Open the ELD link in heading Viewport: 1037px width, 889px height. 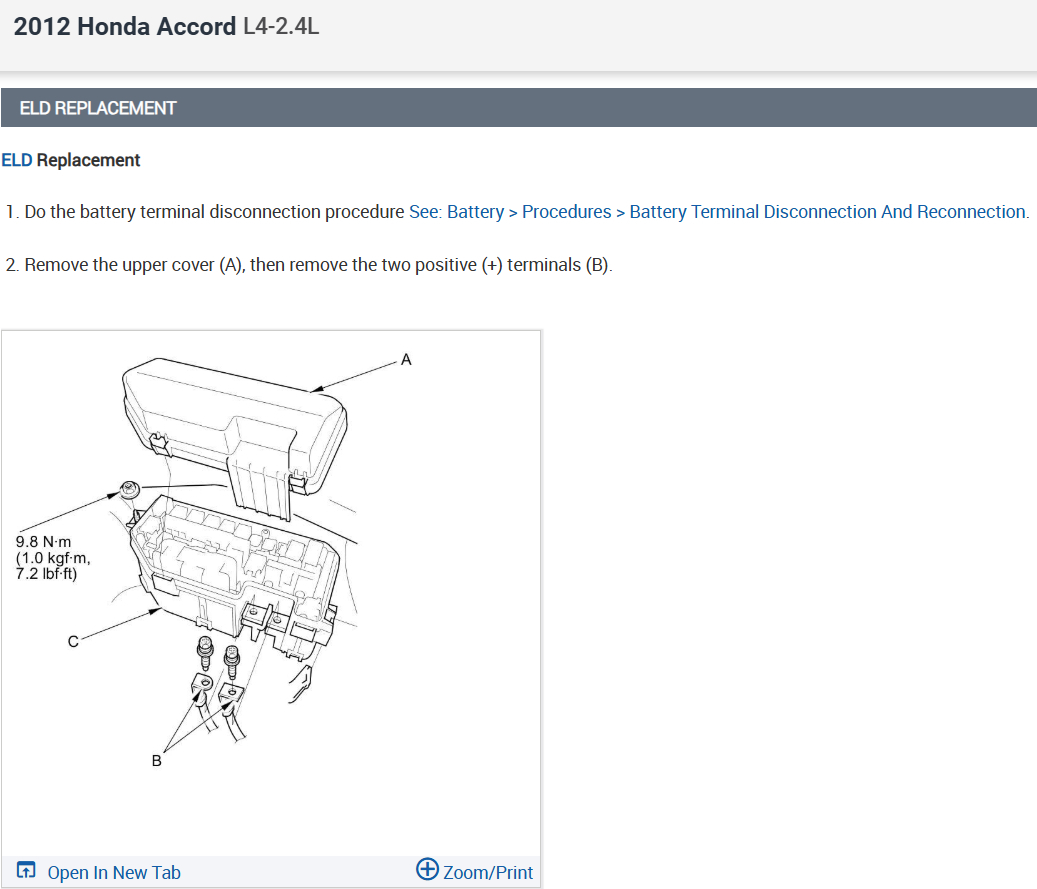17,160
